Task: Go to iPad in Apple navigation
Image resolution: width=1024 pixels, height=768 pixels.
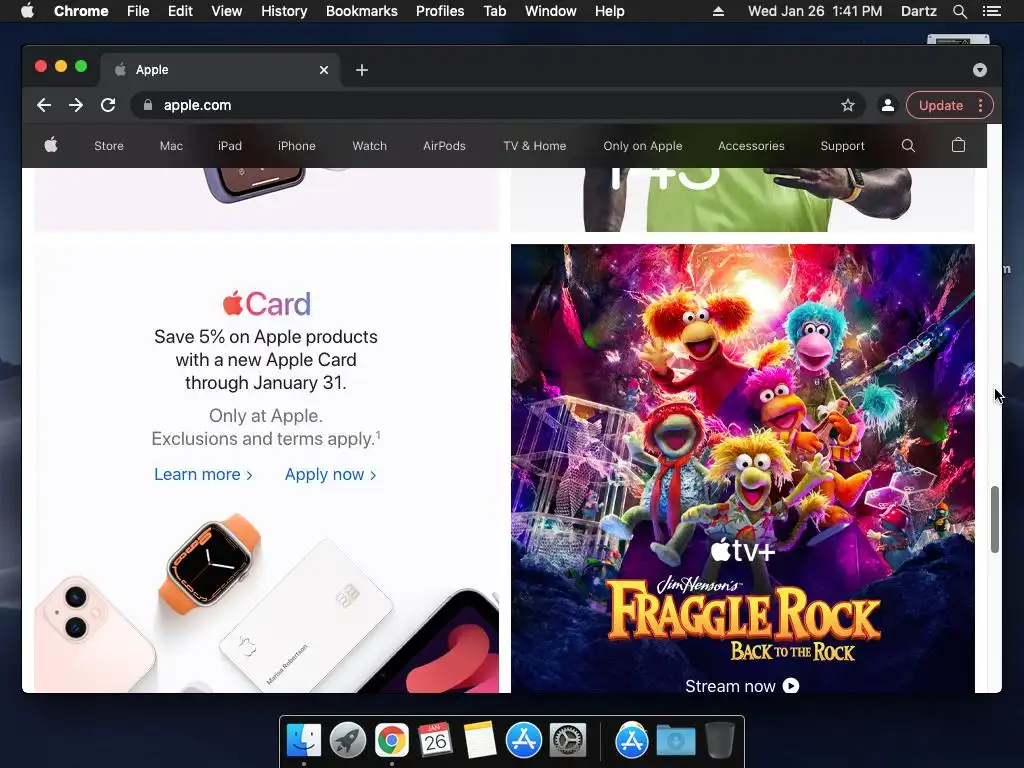Action: [230, 146]
